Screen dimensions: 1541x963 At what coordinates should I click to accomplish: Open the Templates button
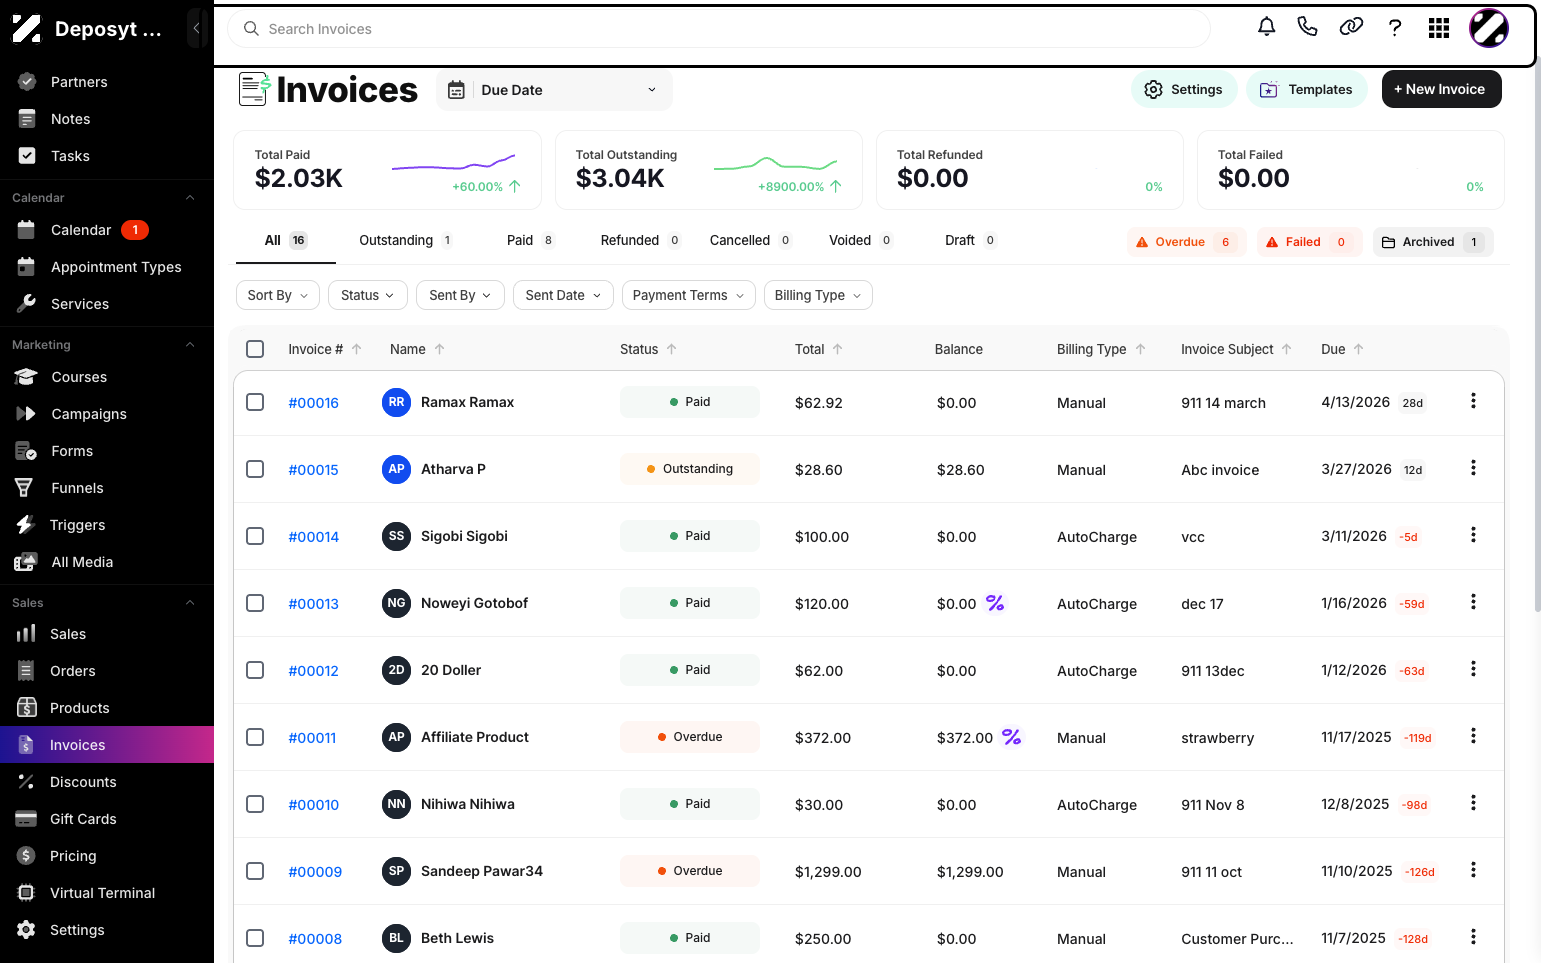pyautogui.click(x=1306, y=89)
